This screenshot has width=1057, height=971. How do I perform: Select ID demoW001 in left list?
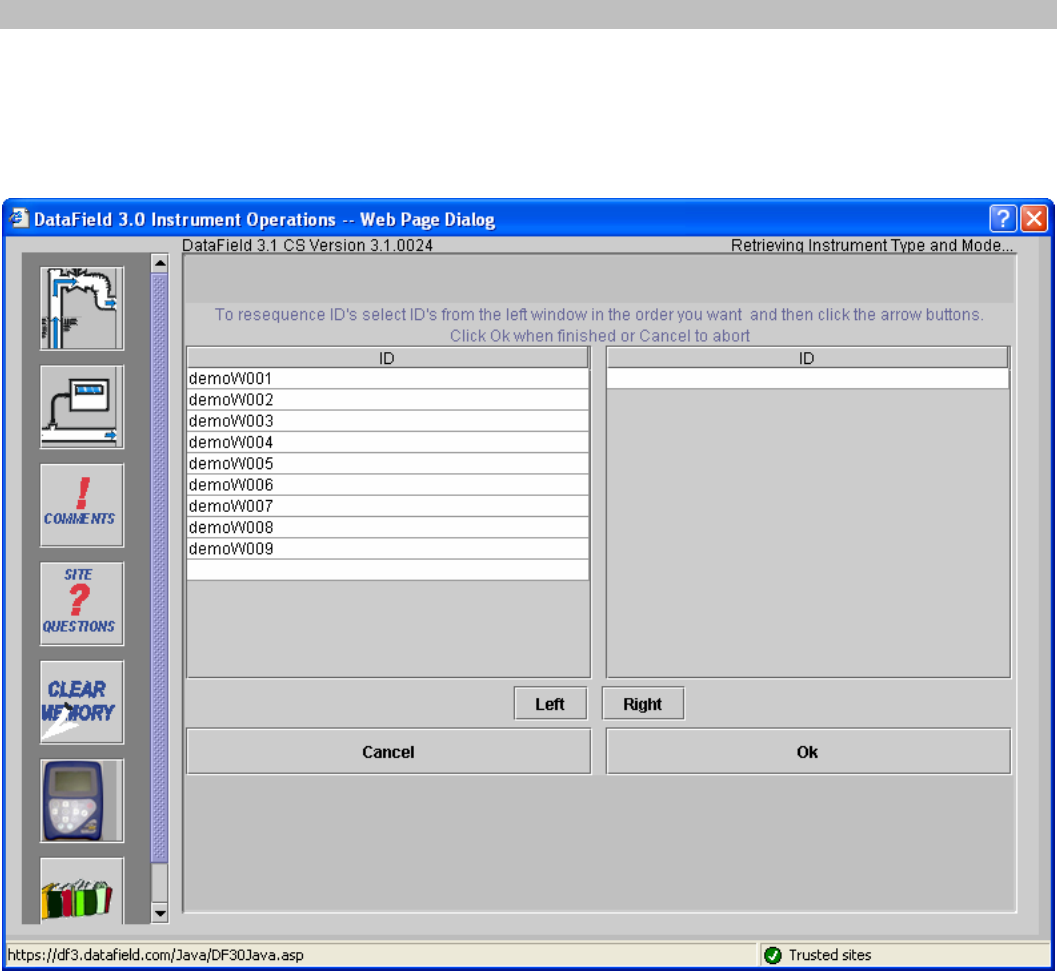tap(388, 379)
